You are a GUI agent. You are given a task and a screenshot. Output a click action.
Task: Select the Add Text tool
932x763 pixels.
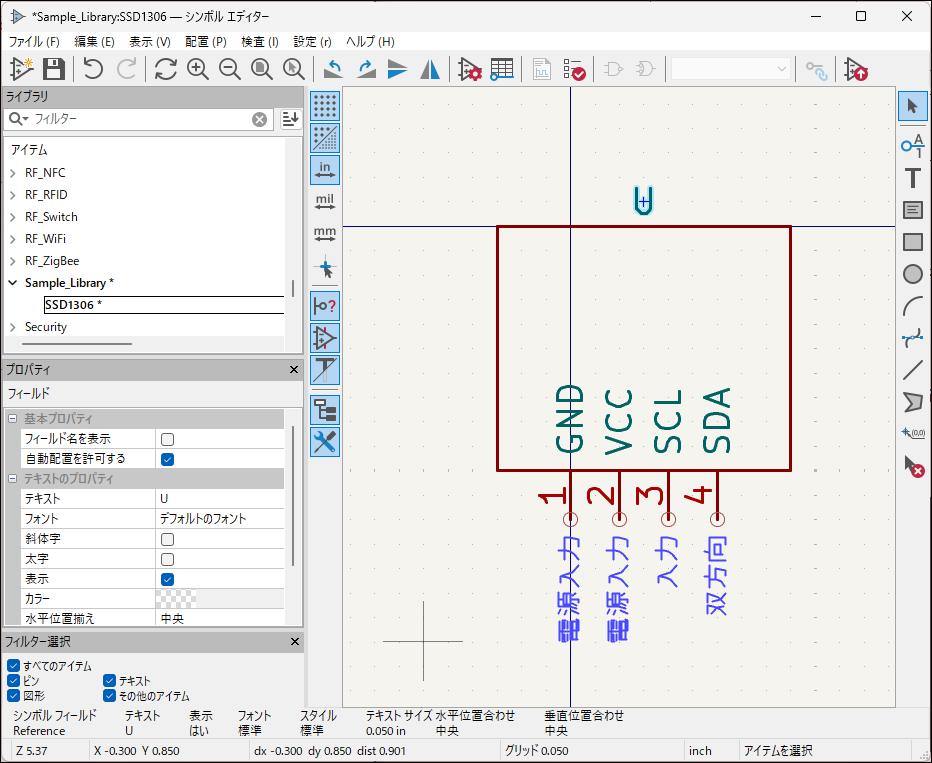pyautogui.click(x=912, y=178)
